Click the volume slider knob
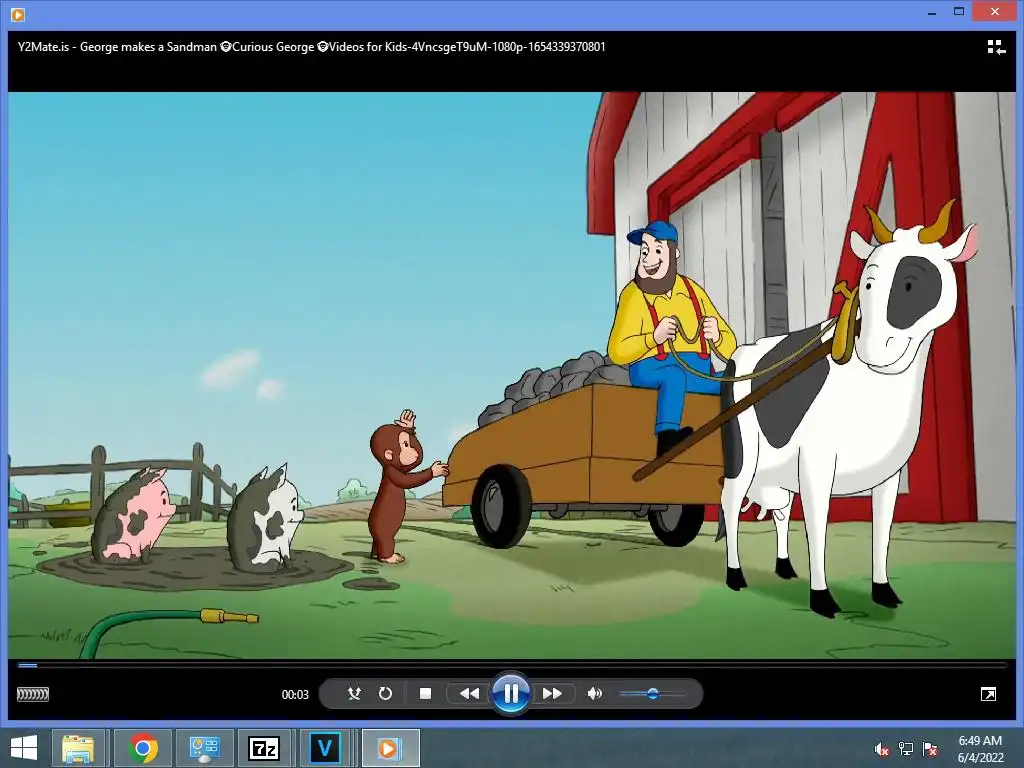Image resolution: width=1024 pixels, height=768 pixels. [x=652, y=694]
